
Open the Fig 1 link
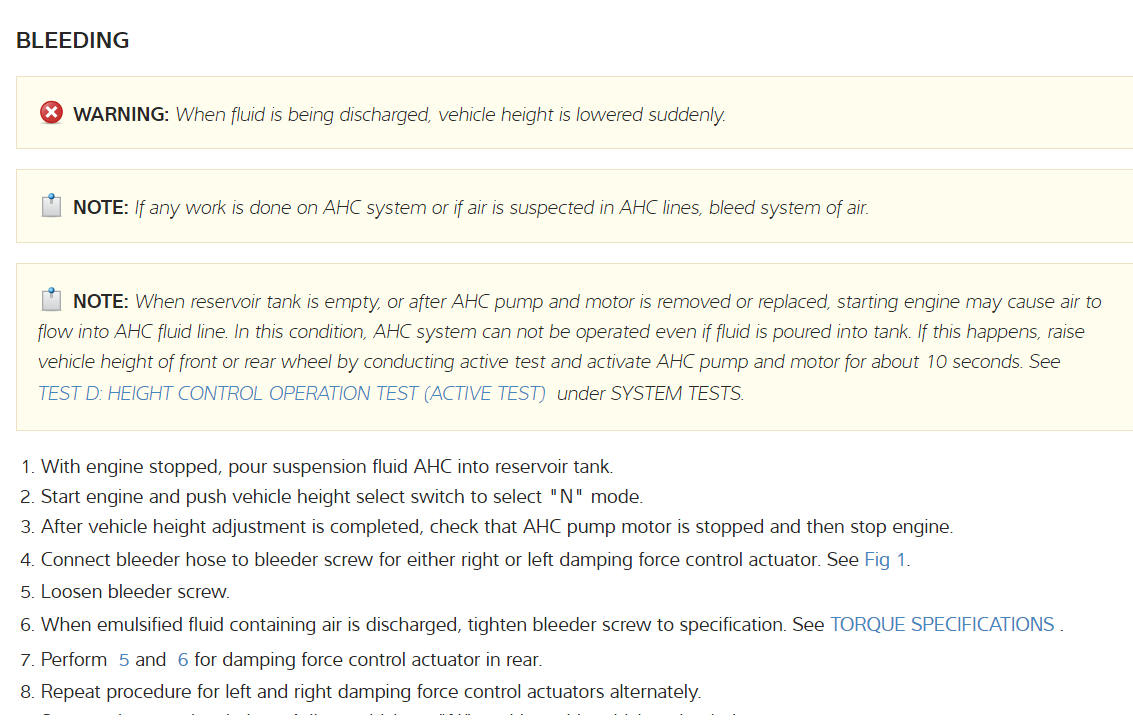coord(885,559)
